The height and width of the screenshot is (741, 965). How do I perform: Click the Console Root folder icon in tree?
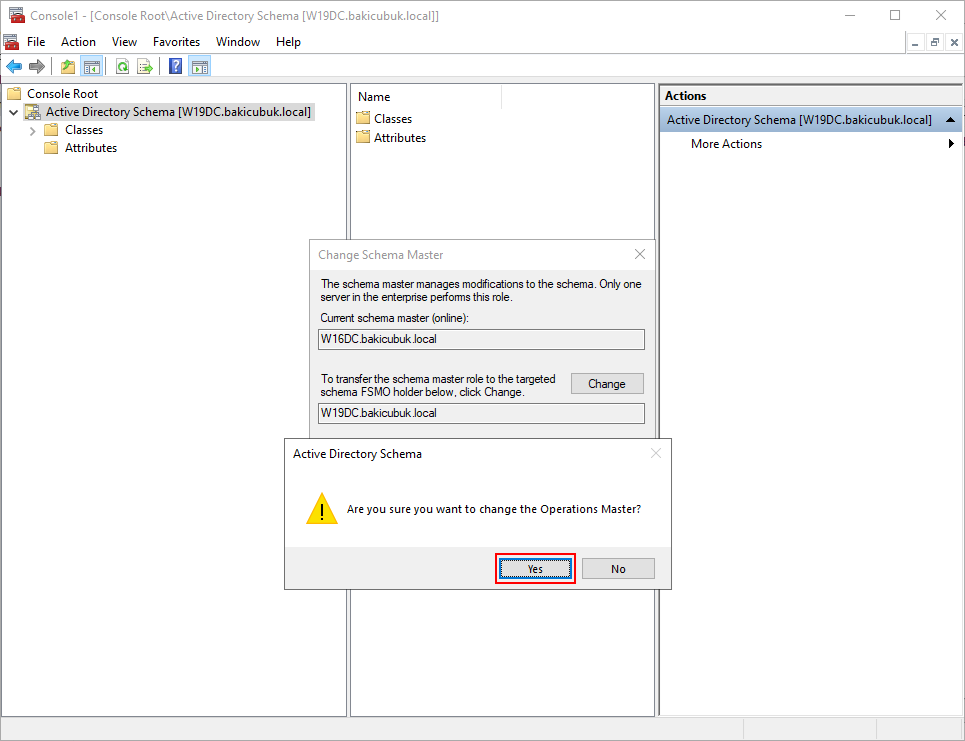point(14,94)
